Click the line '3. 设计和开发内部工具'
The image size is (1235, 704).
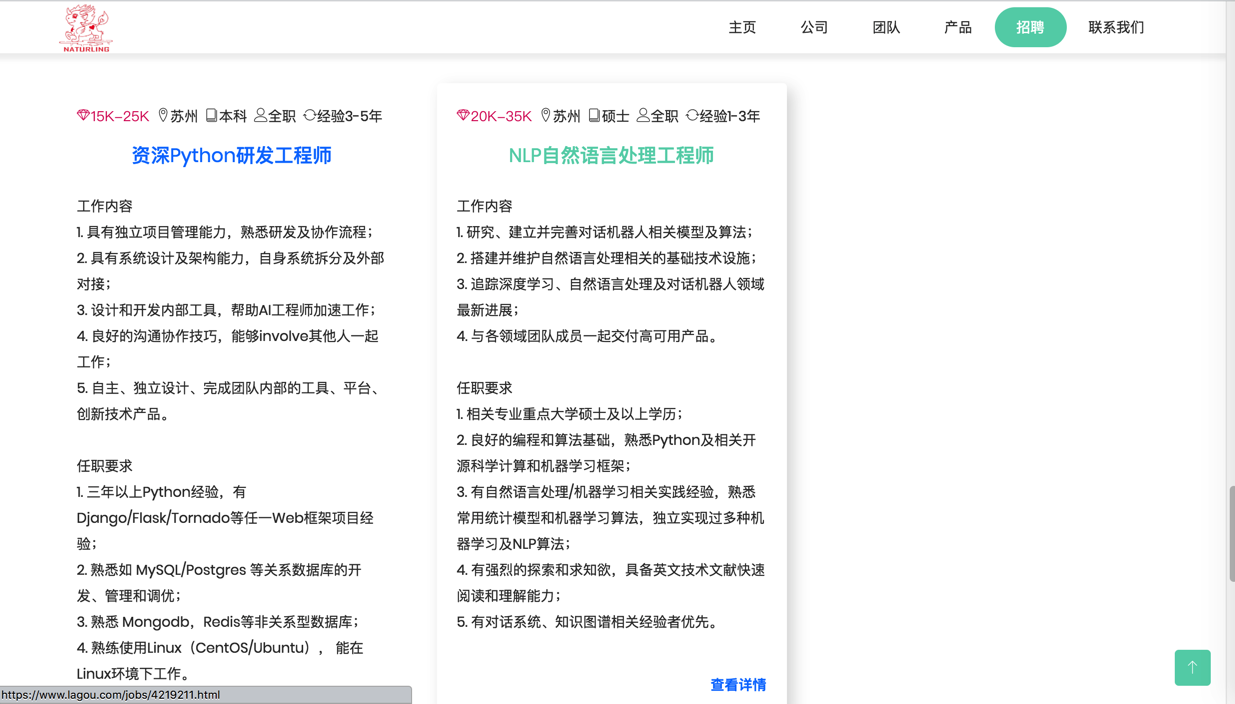[227, 310]
